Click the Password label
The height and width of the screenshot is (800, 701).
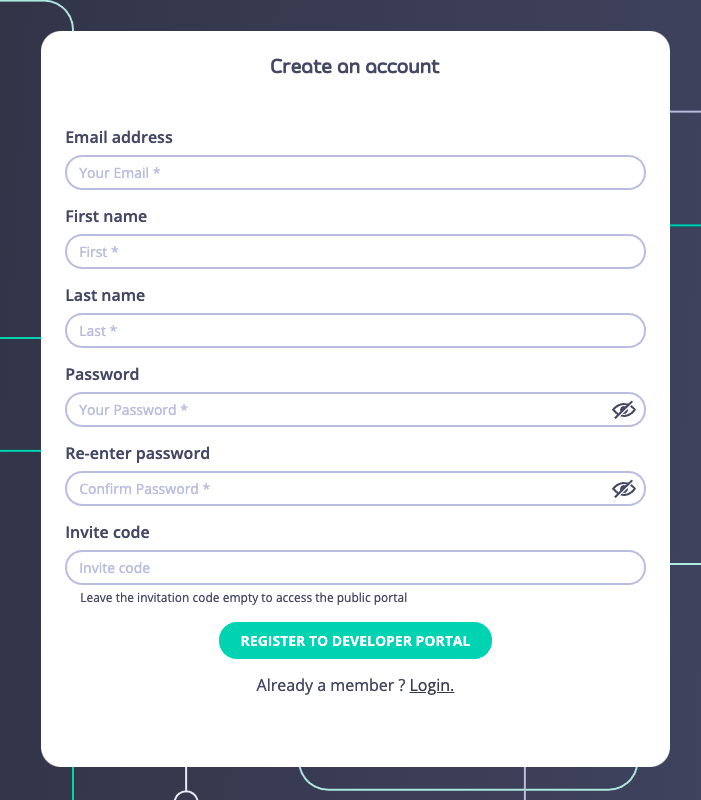click(102, 374)
